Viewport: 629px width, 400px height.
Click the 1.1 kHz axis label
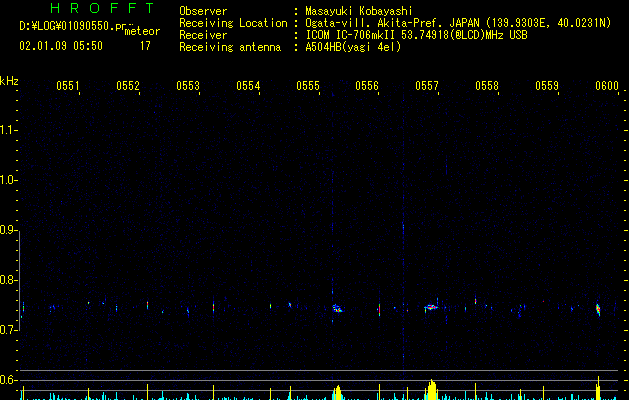8,130
